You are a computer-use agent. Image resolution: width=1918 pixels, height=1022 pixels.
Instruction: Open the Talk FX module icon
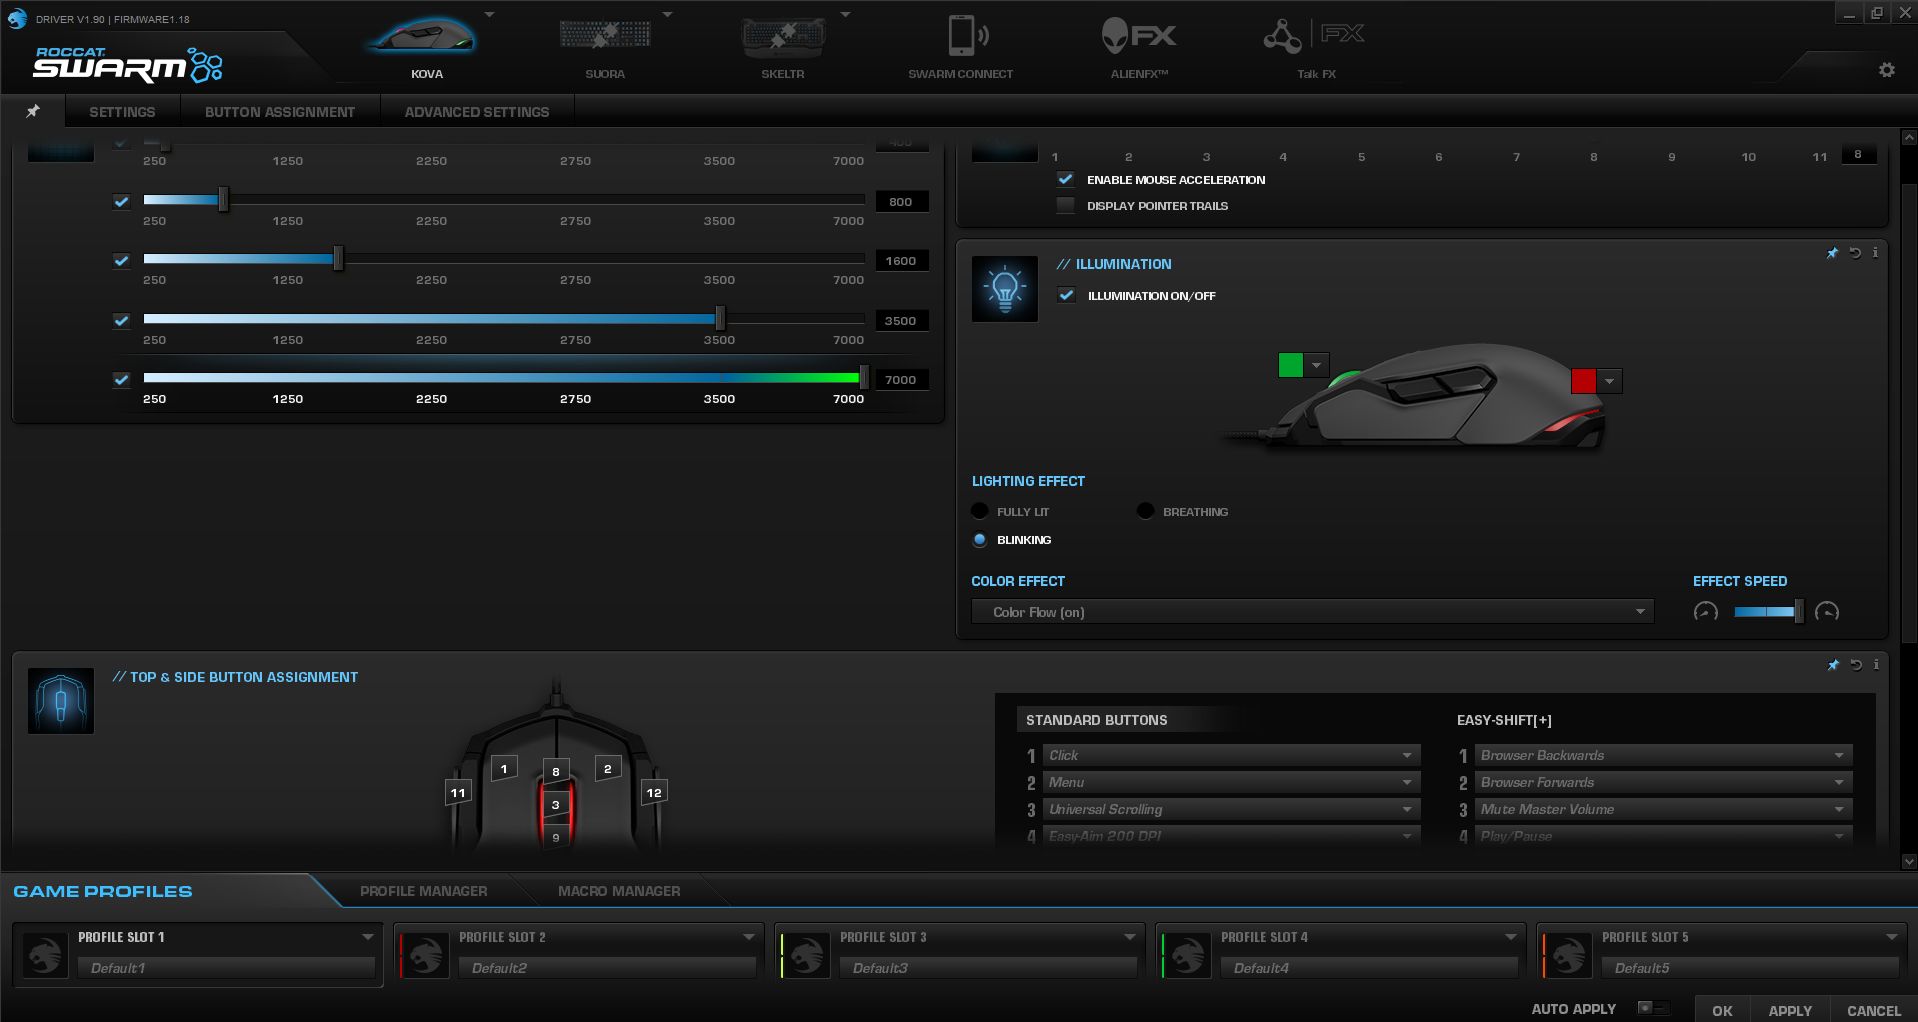click(1314, 36)
